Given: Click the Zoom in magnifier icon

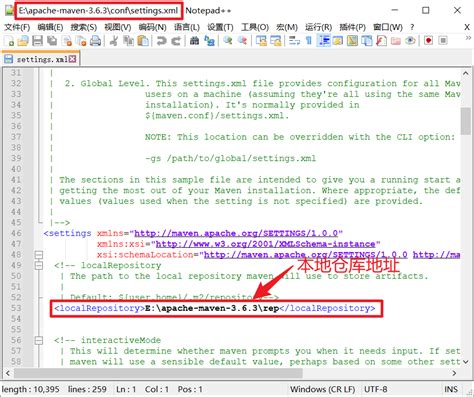Looking at the screenshot, I should pos(228,41).
